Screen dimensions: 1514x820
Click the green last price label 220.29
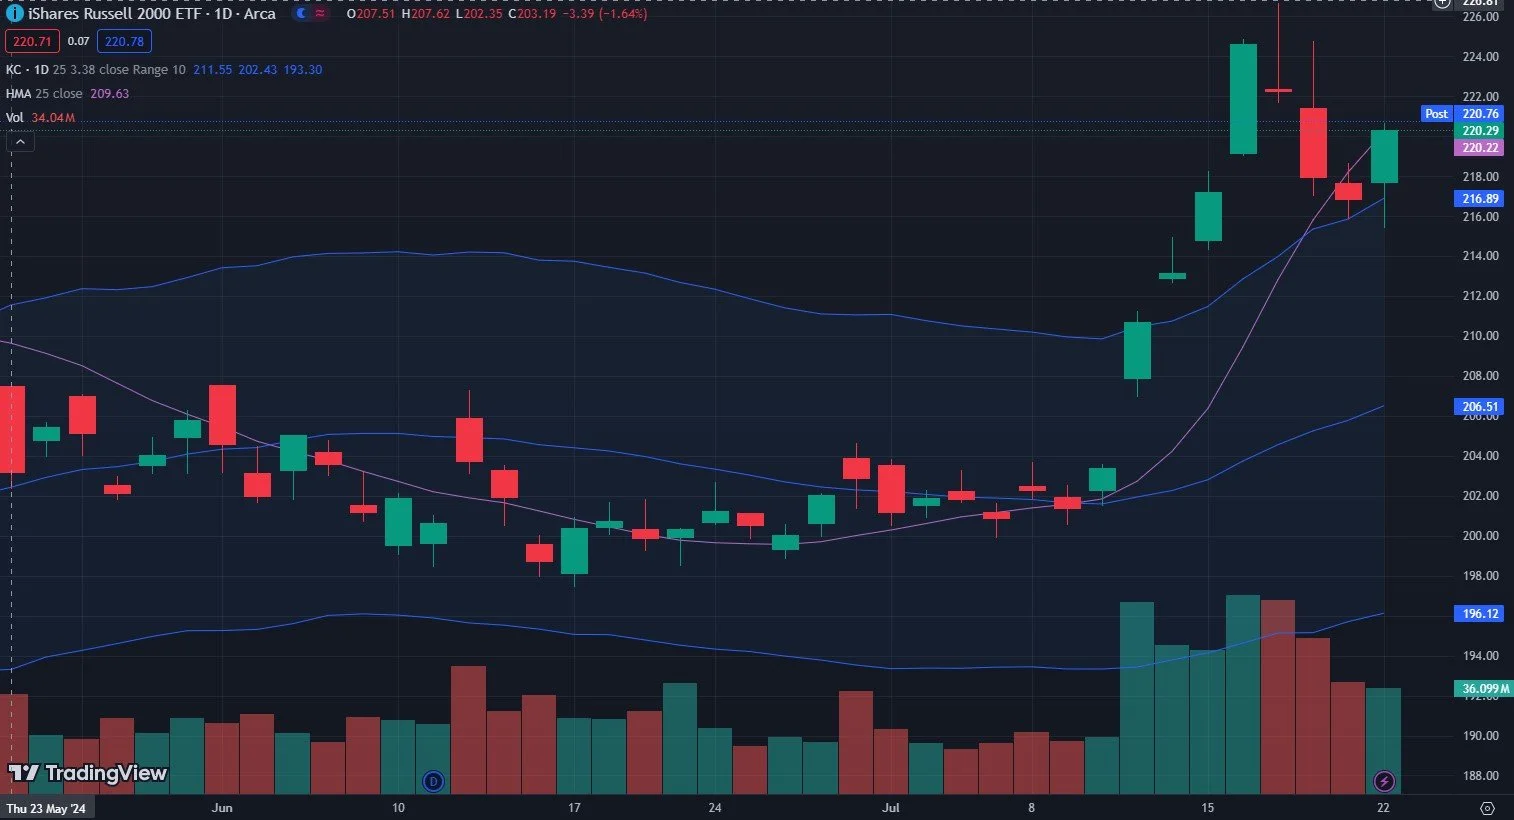[1479, 131]
